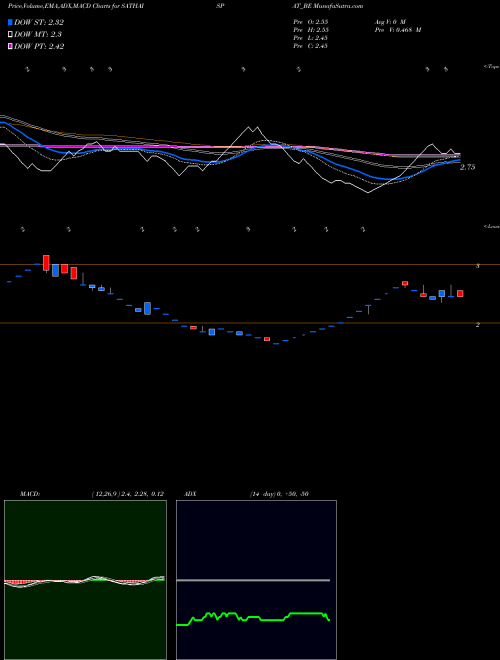The image size is (500, 660).
Task: Select the 'DOW PT: 2.42' legend text
Action: pyautogui.click(x=39, y=46)
